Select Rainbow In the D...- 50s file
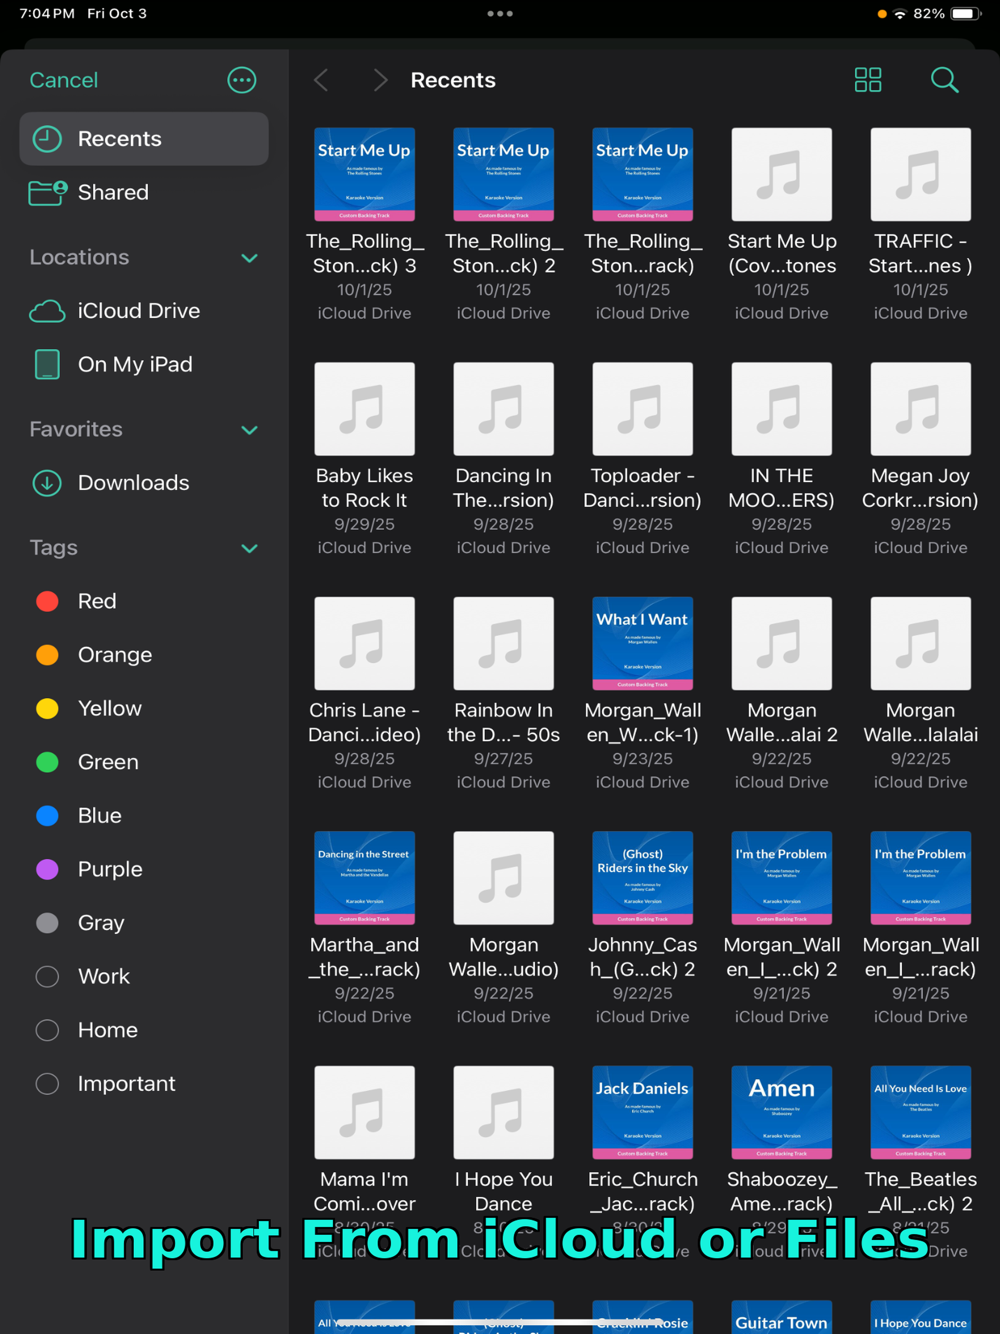Image resolution: width=1000 pixels, height=1334 pixels. 503,694
